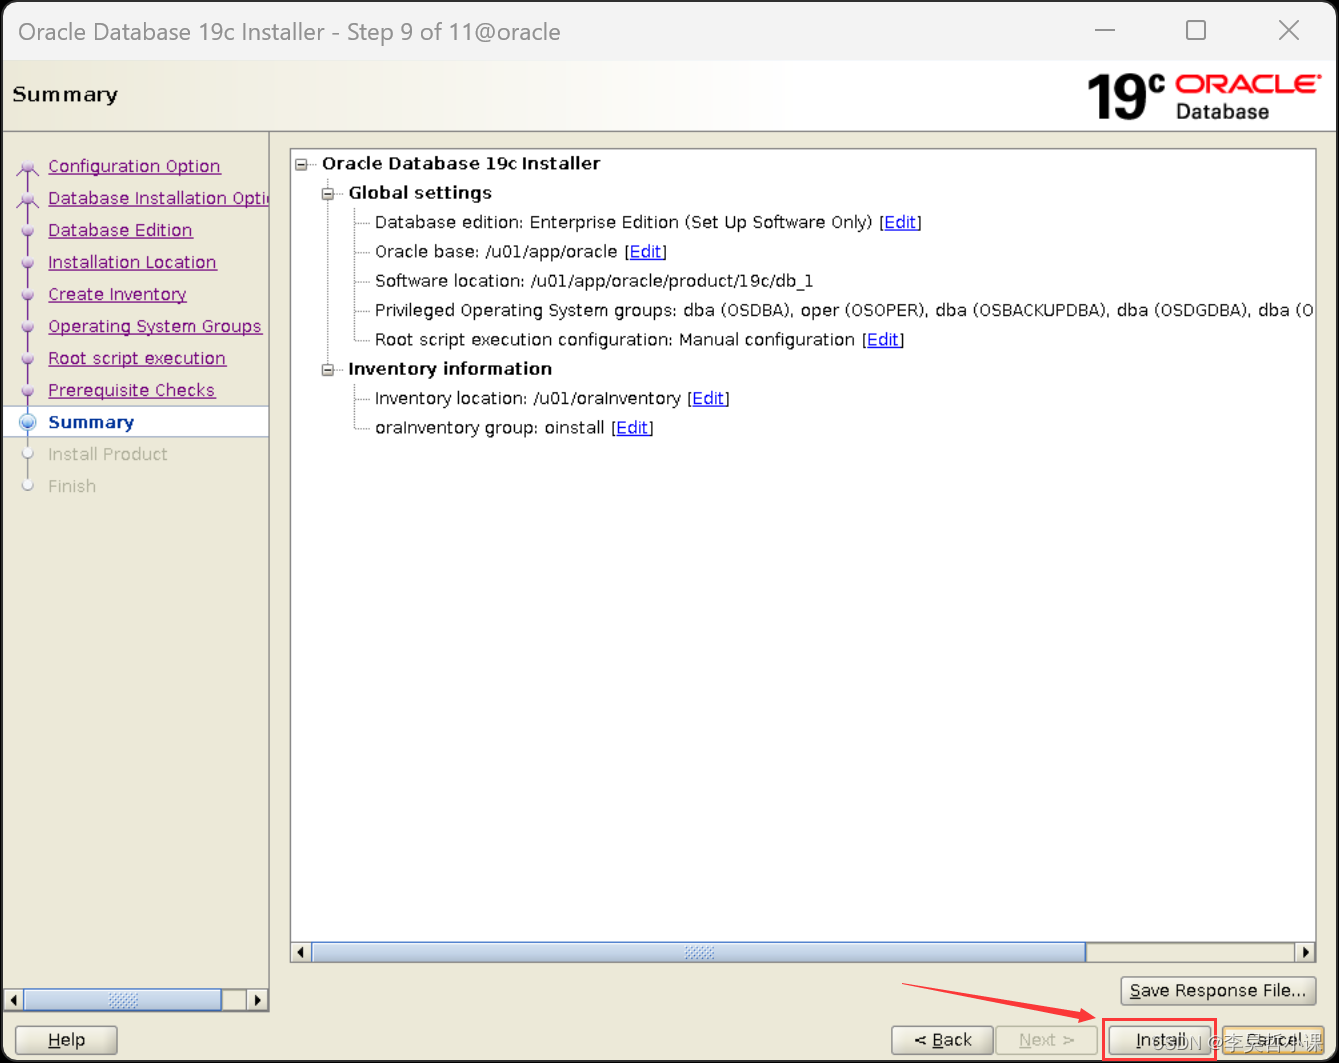Click the summary pane horizontal scrollbar thumb
This screenshot has width=1339, height=1063.
click(x=699, y=952)
